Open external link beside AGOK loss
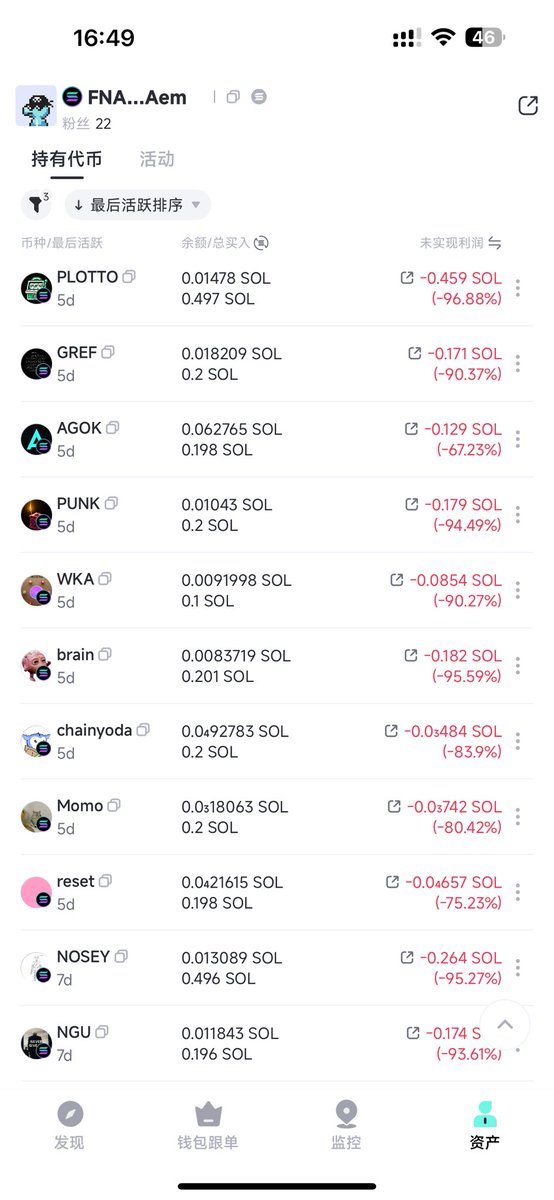Screen dimensions: 554x1200 (411, 429)
